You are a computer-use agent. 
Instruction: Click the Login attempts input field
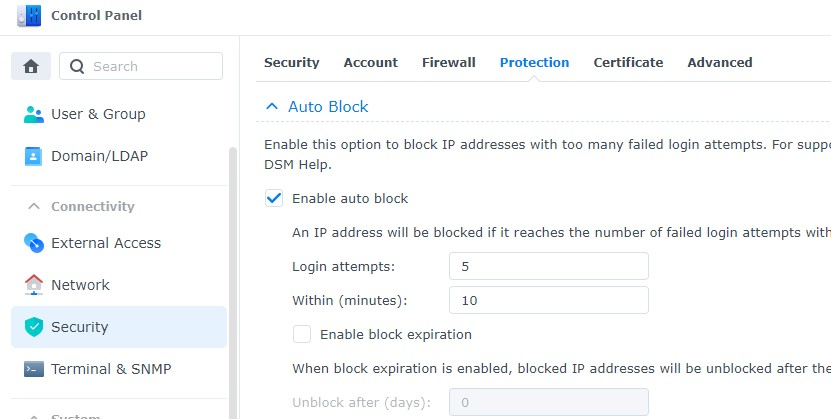pyautogui.click(x=548, y=266)
